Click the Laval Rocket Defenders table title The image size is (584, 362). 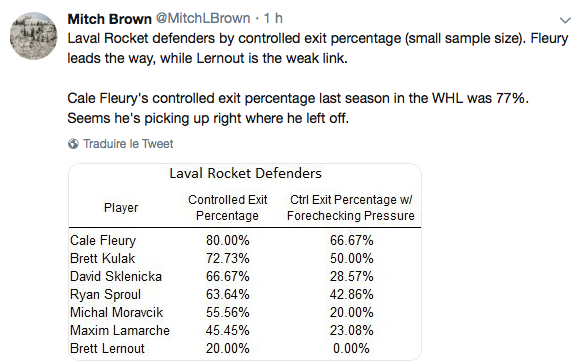coord(245,173)
